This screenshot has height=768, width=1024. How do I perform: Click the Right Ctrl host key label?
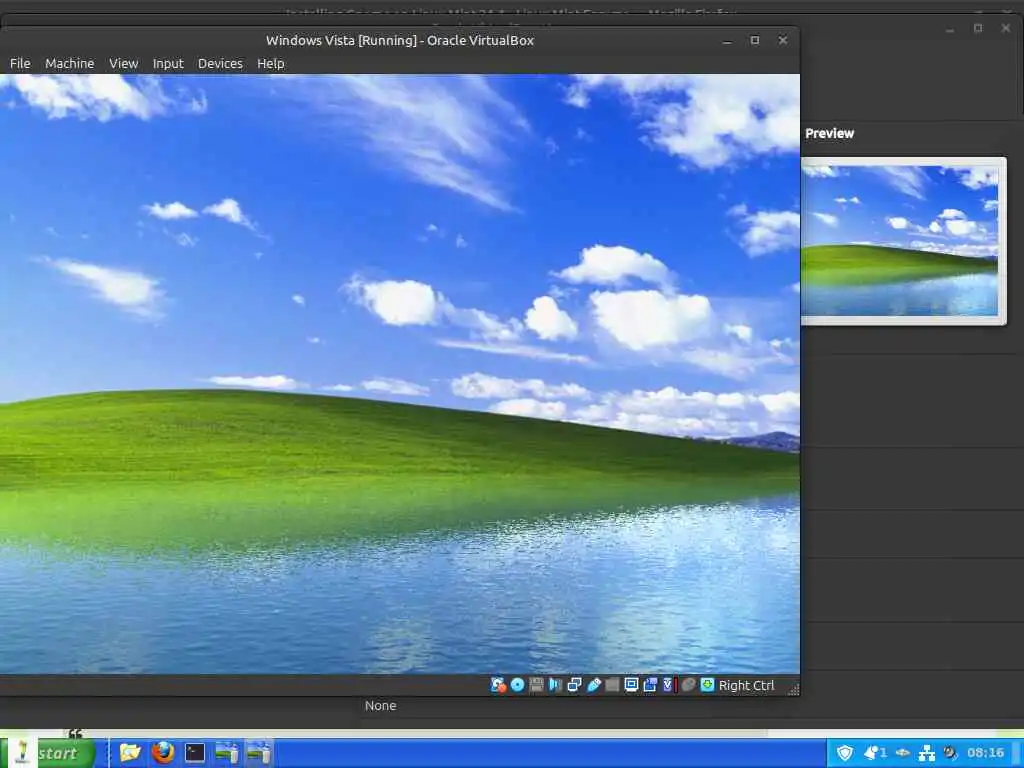[x=746, y=686]
